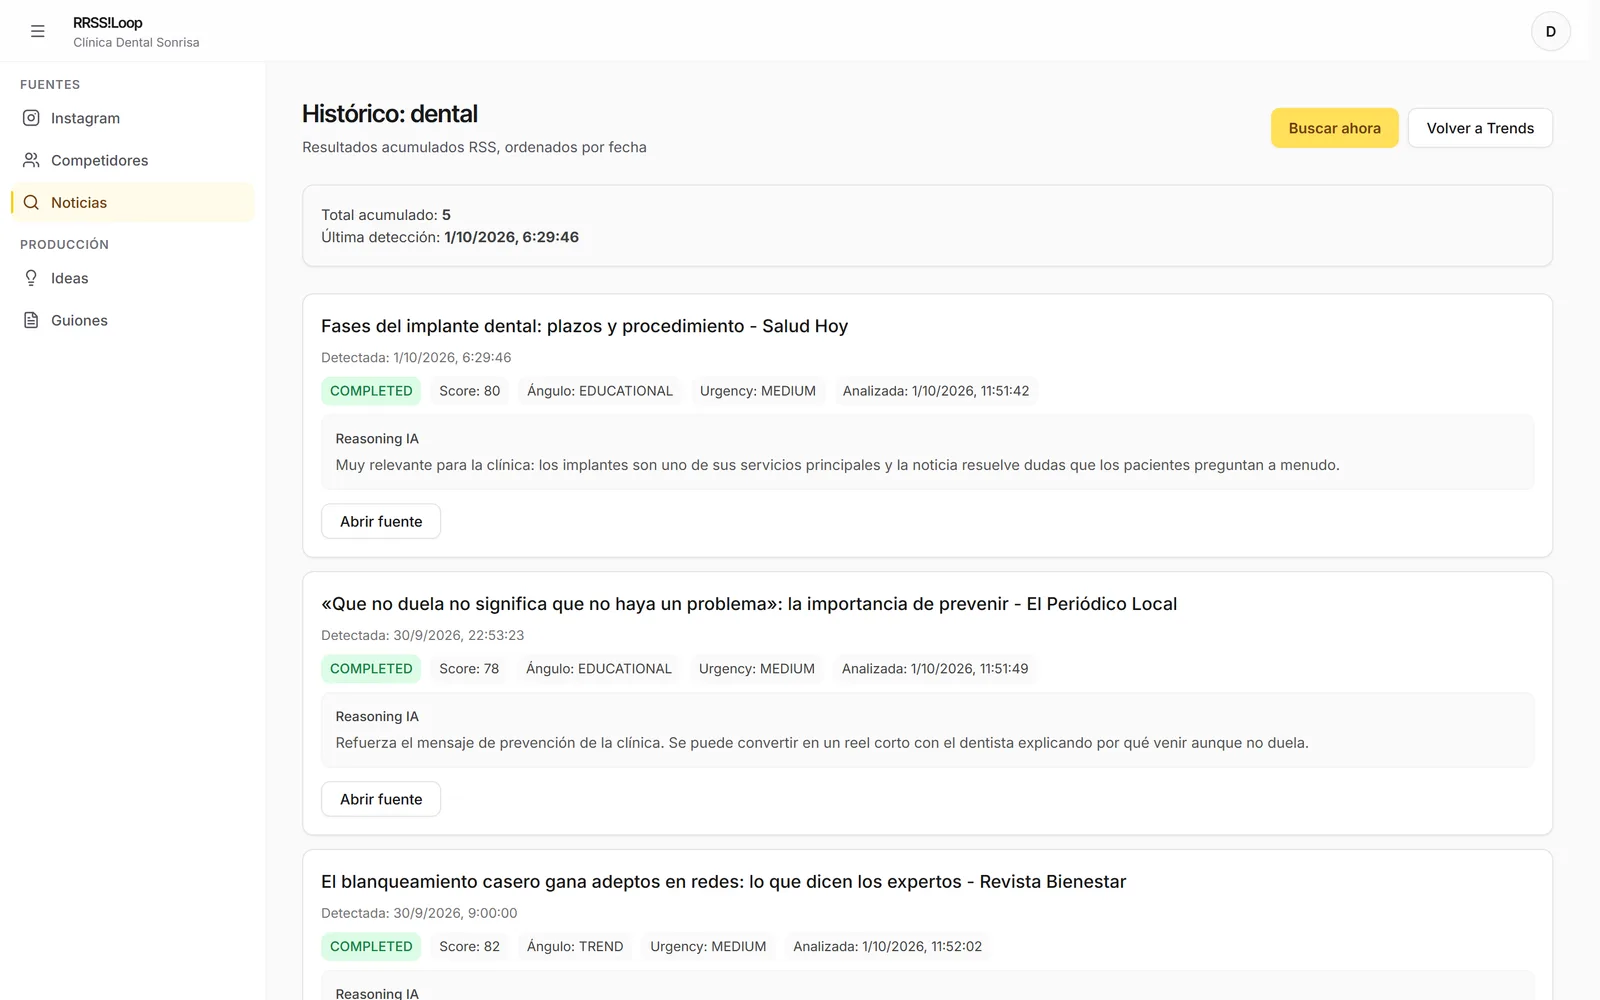Click Analizada 11:51:42 tag
The image size is (1600, 1000).
pyautogui.click(x=936, y=391)
